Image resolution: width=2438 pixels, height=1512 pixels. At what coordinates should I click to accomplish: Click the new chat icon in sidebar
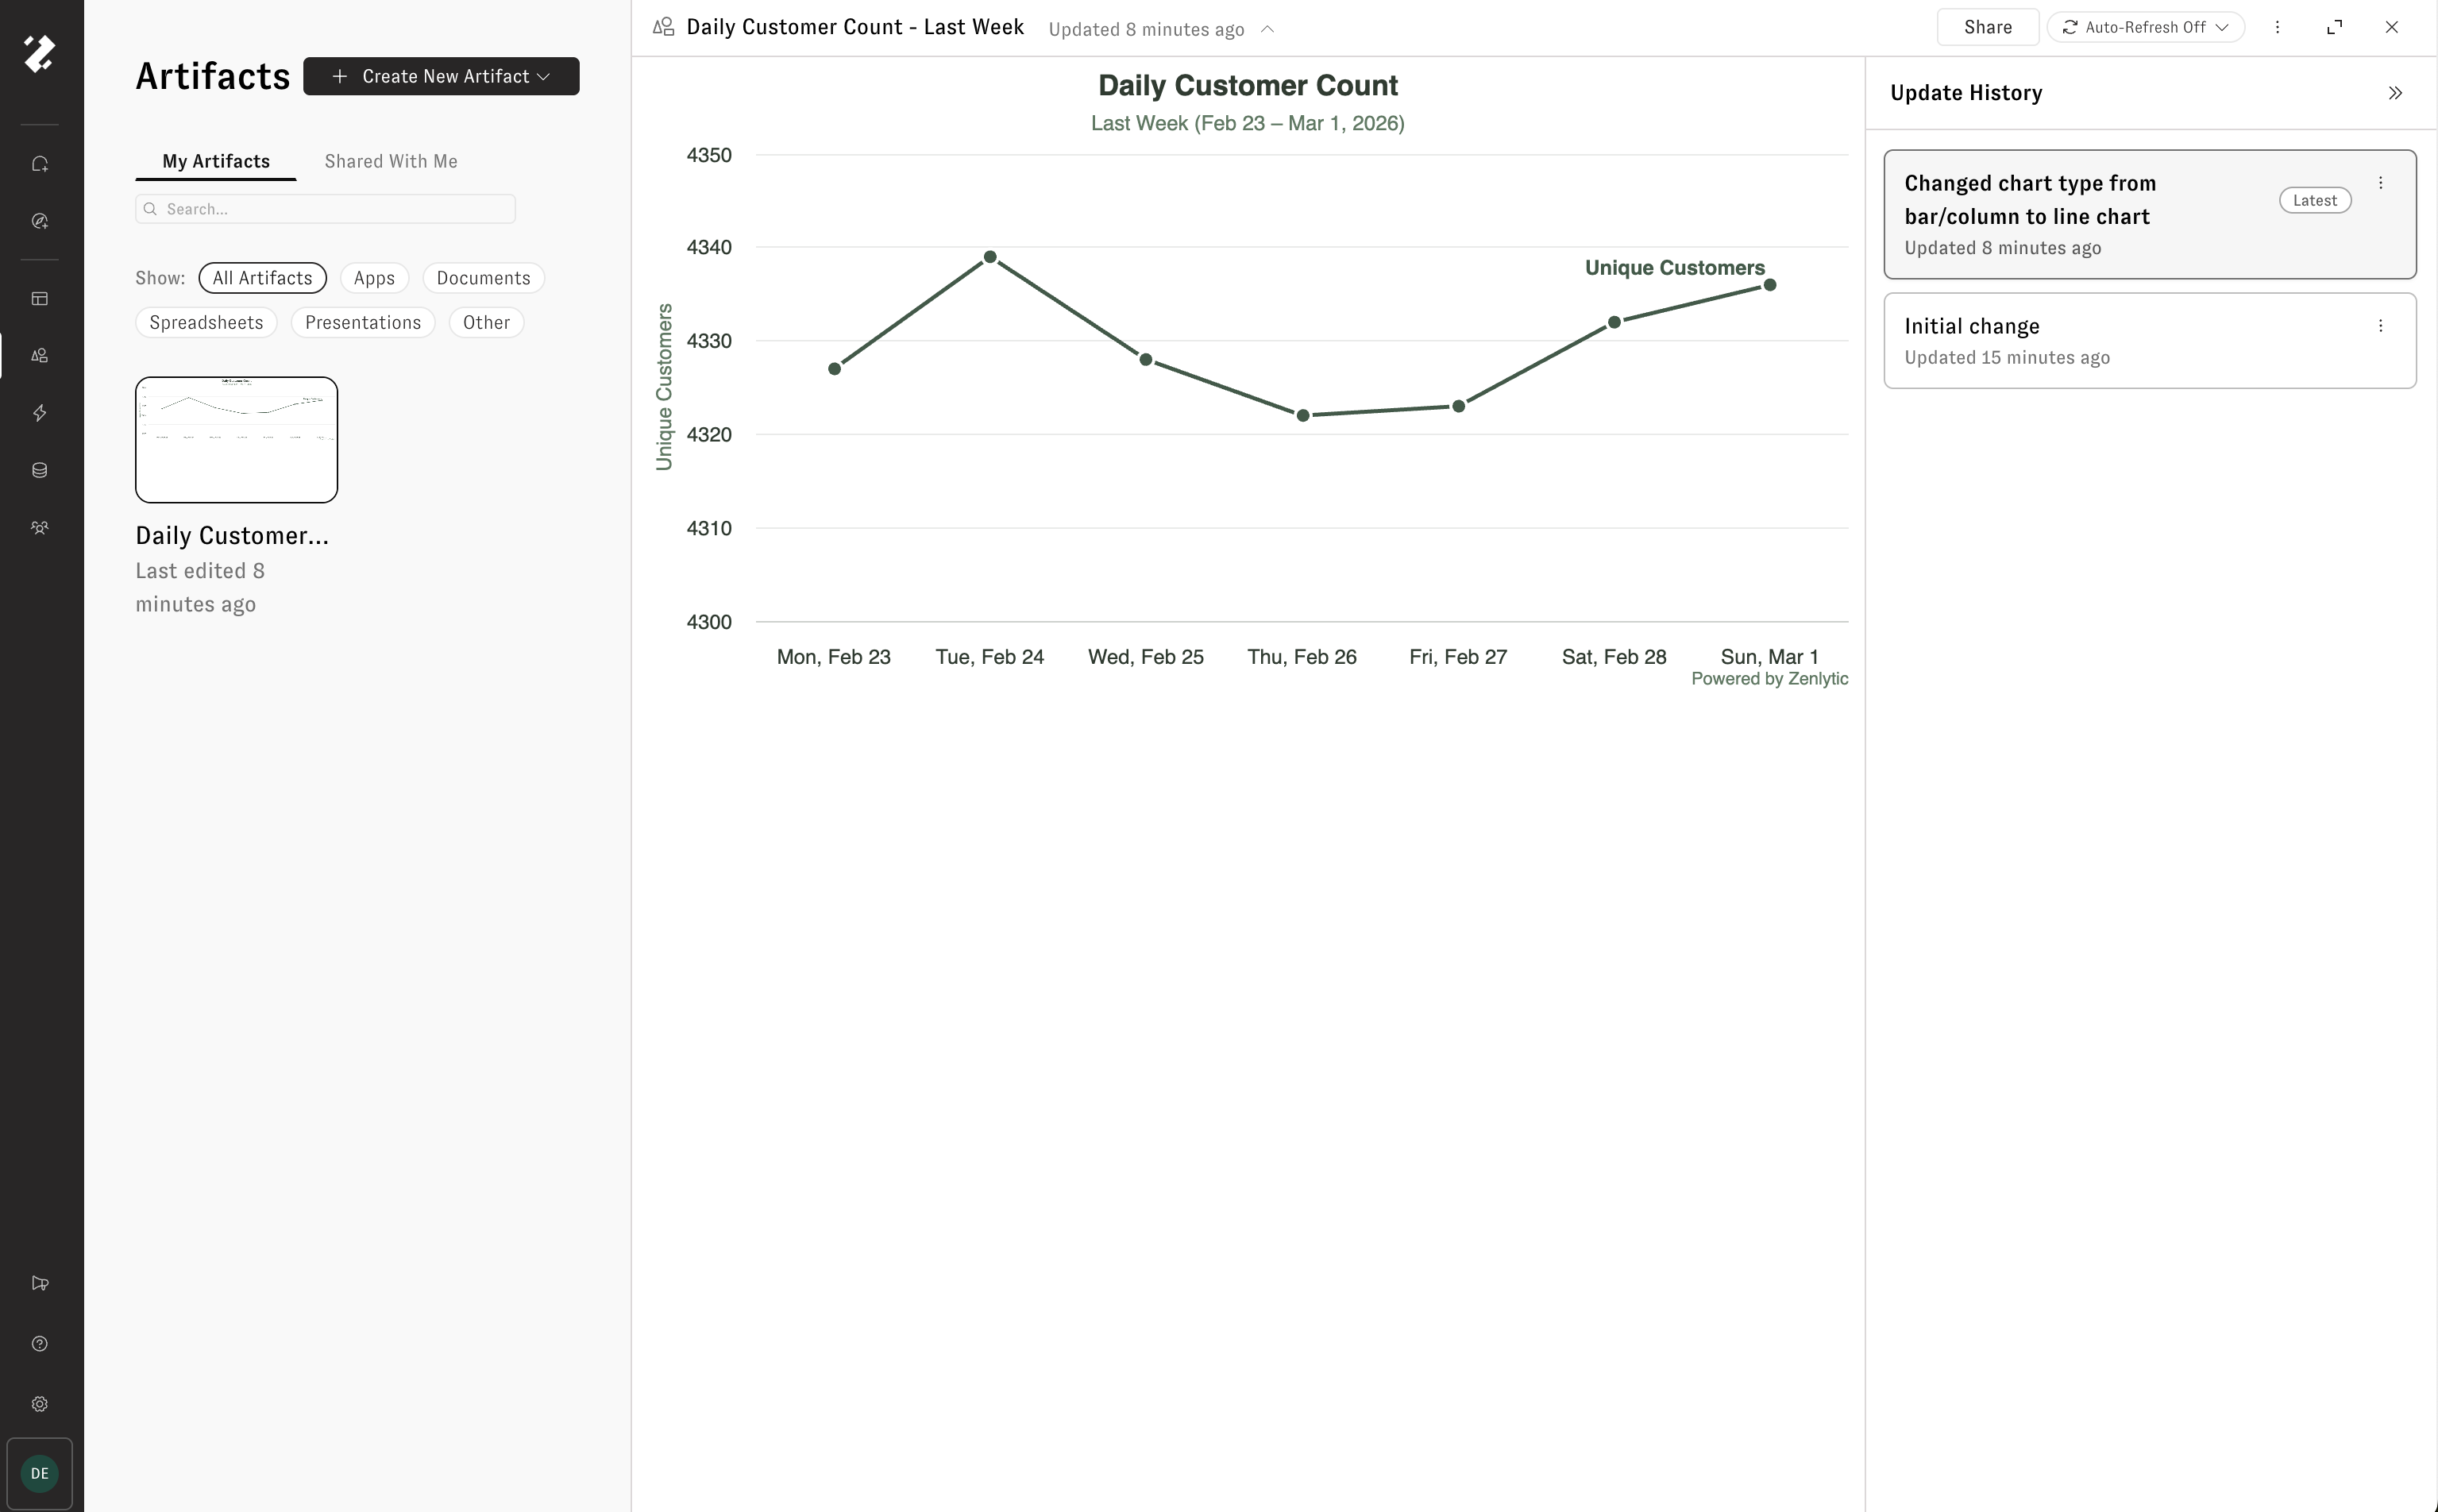(x=40, y=164)
